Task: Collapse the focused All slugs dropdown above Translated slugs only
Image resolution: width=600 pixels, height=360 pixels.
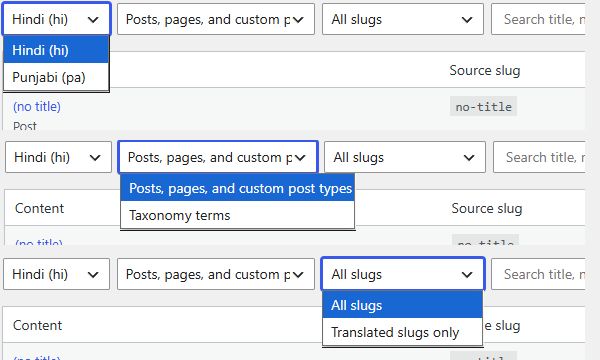Action: tap(403, 274)
